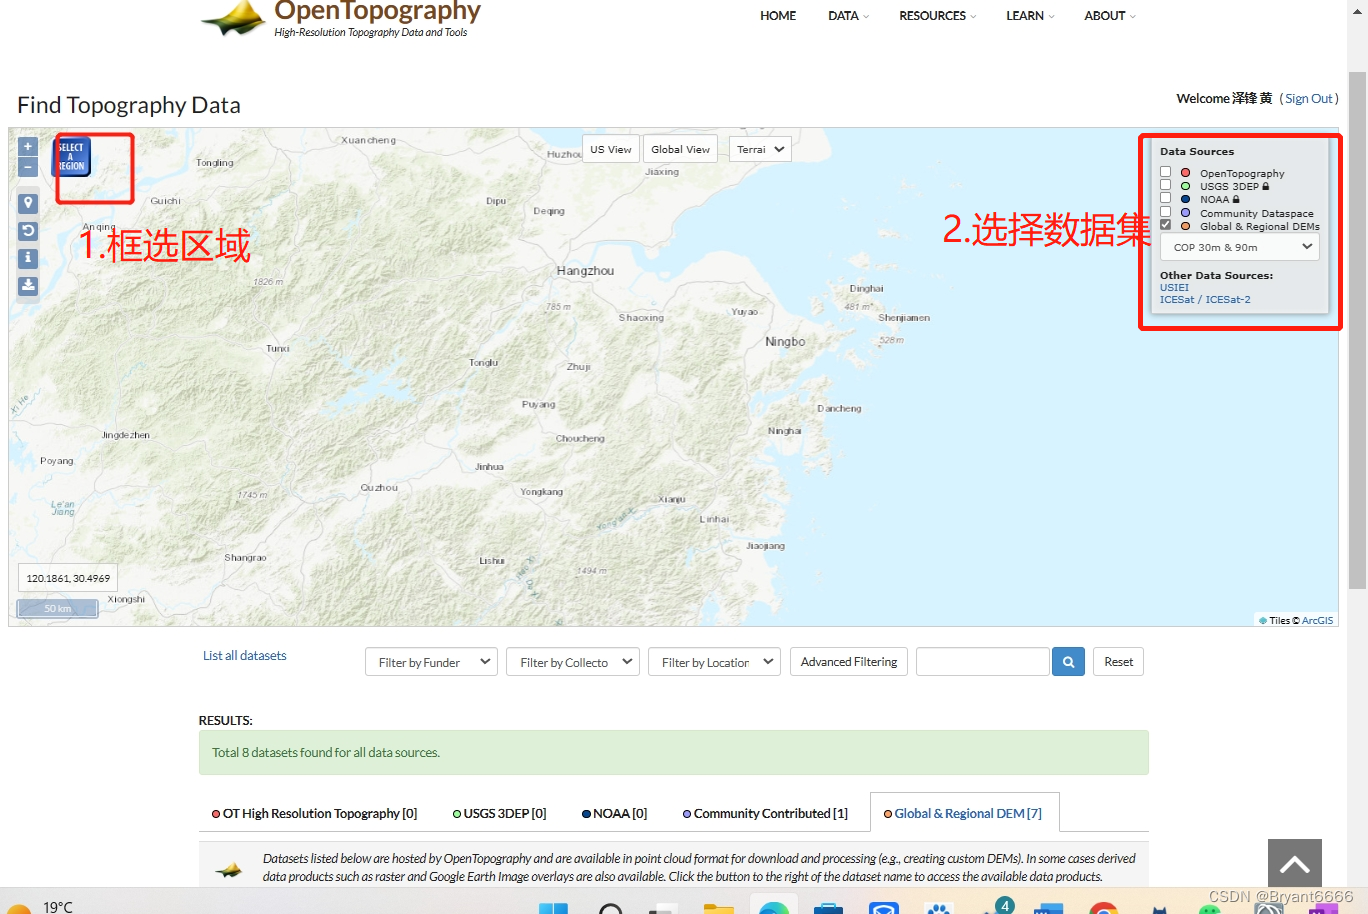
Task: Click the OpenTopography logo
Action: click(340, 19)
